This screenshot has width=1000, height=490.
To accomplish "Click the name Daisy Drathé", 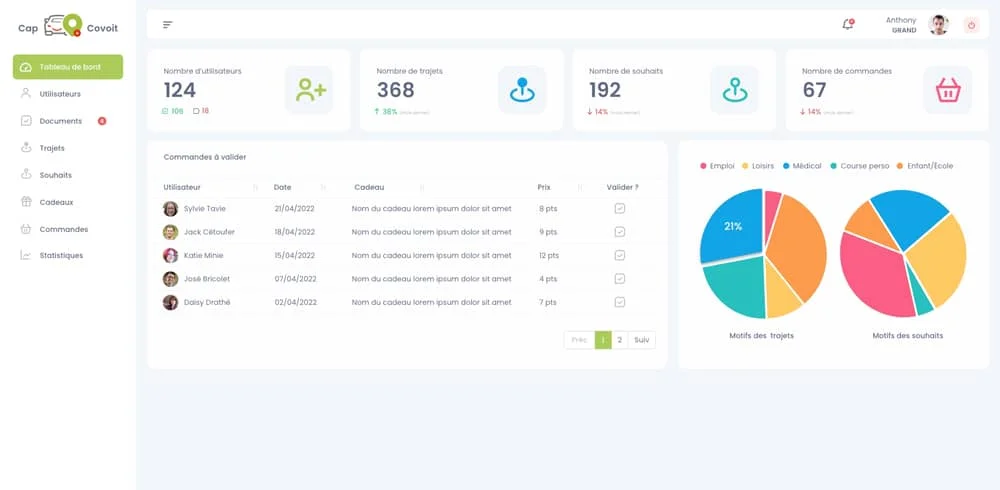I will (207, 302).
